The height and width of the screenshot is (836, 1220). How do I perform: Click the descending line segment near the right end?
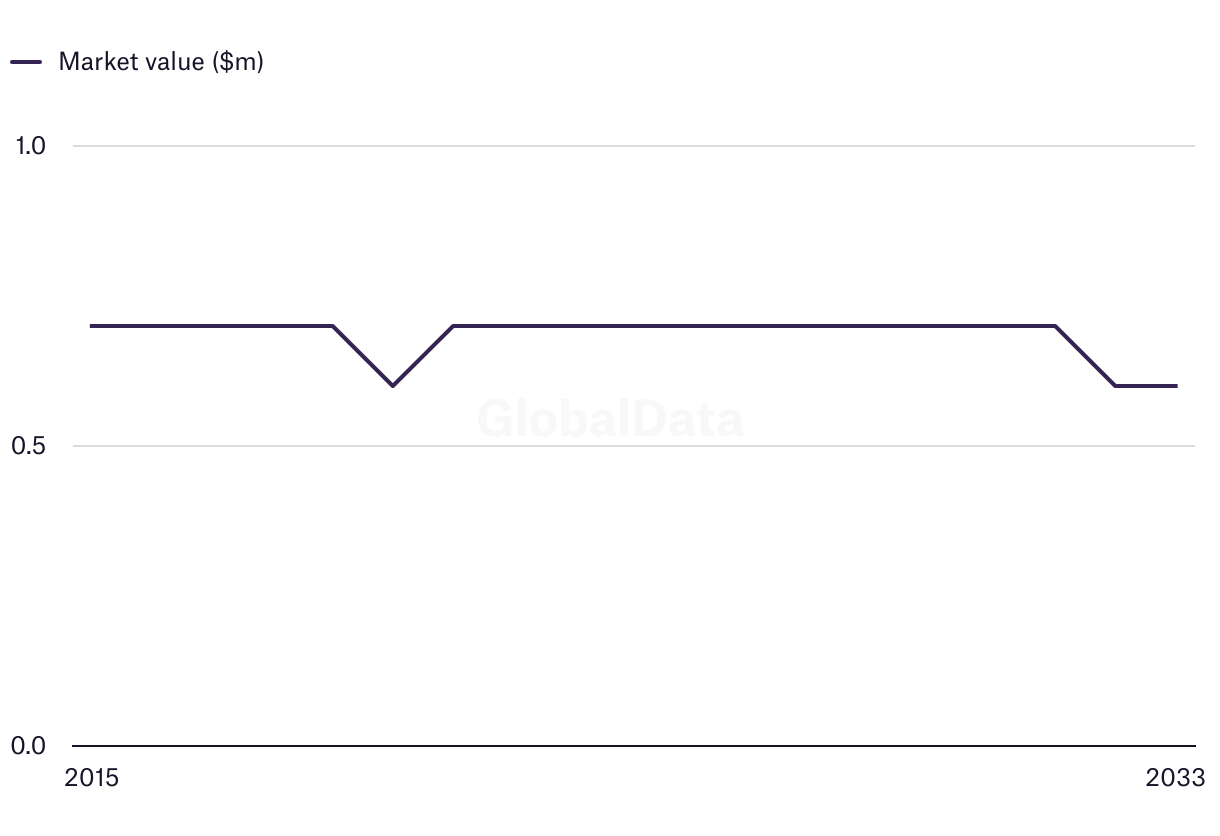1086,356
